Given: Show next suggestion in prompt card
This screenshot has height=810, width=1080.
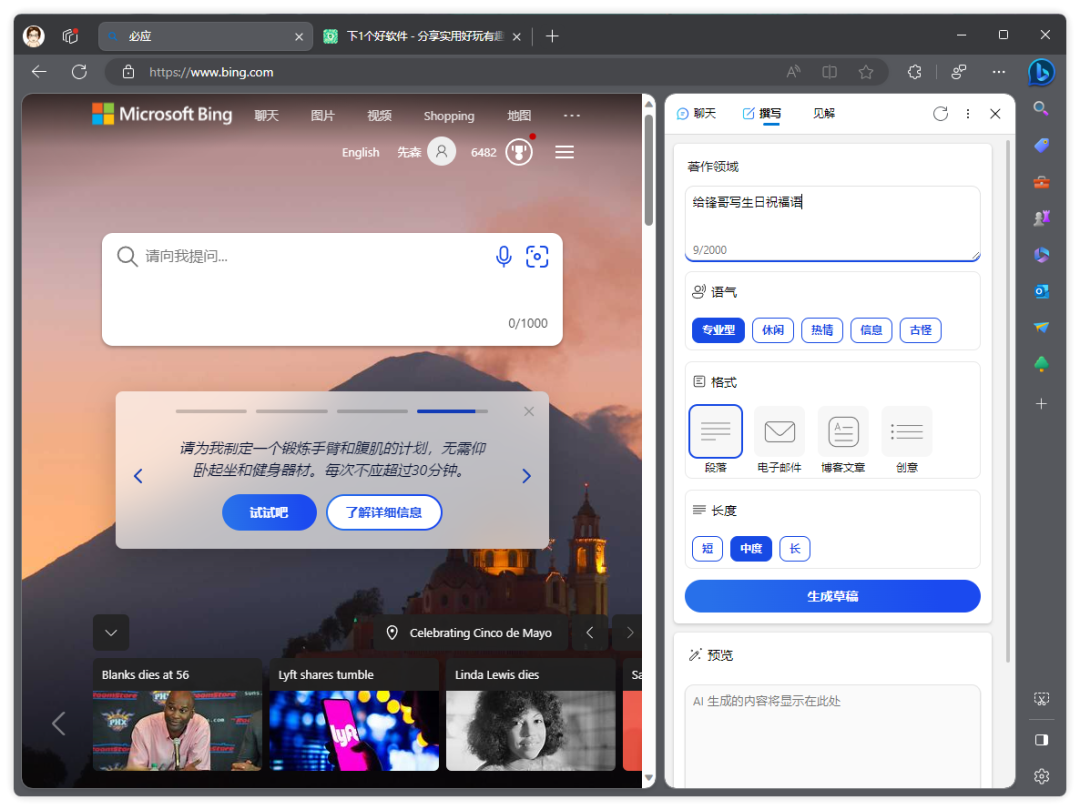Looking at the screenshot, I should click(x=526, y=476).
